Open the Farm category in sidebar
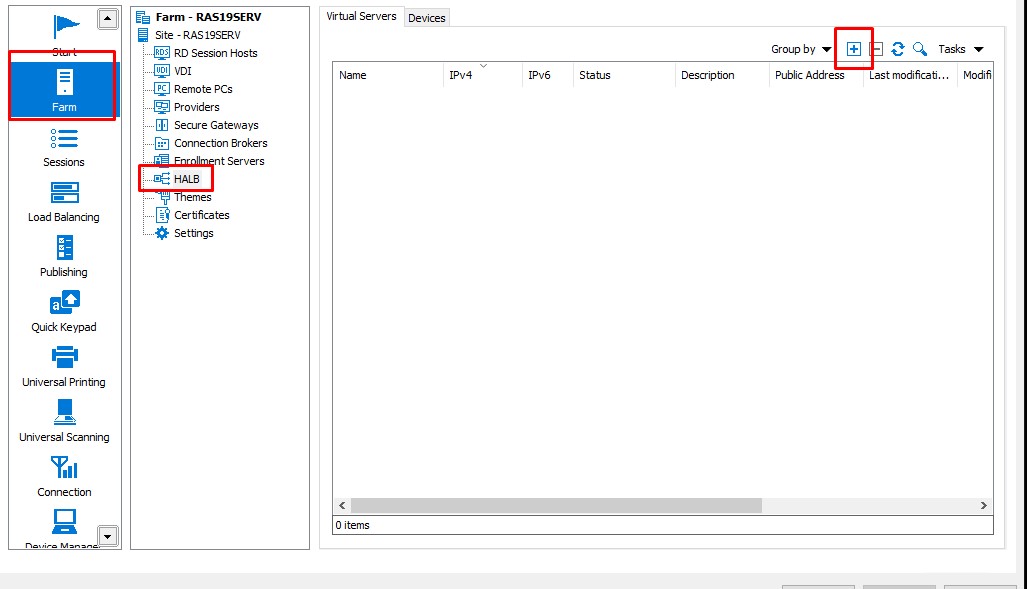Image resolution: width=1027 pixels, height=589 pixels. (64, 88)
